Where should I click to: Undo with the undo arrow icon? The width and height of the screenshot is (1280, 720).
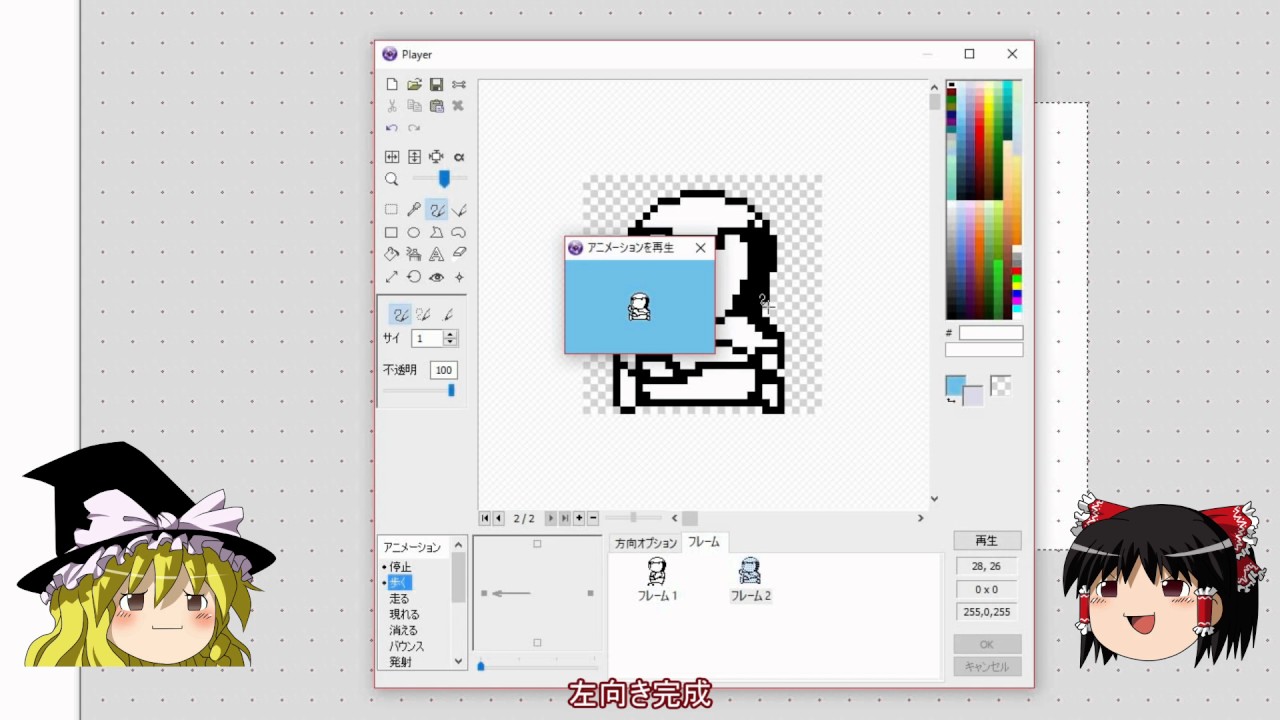[392, 128]
